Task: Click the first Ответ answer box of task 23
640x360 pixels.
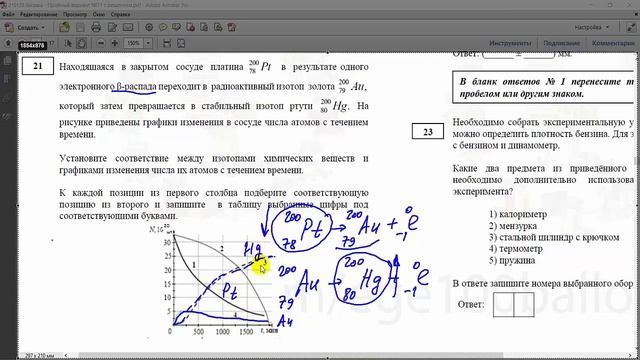Action: [x=503, y=304]
